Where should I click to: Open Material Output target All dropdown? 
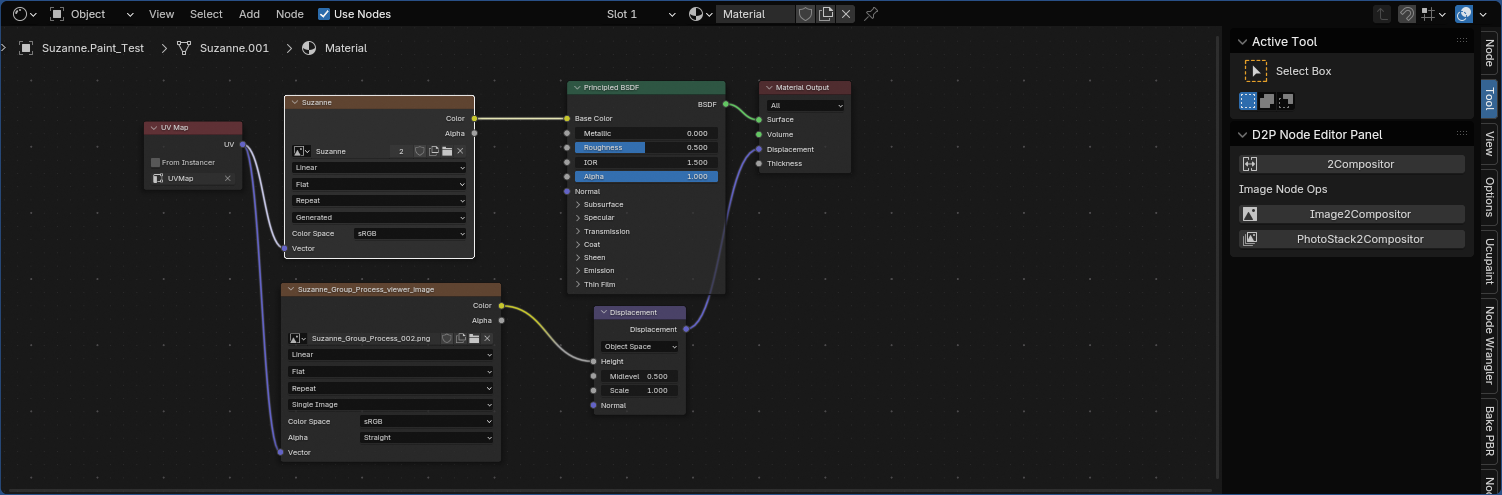click(806, 105)
